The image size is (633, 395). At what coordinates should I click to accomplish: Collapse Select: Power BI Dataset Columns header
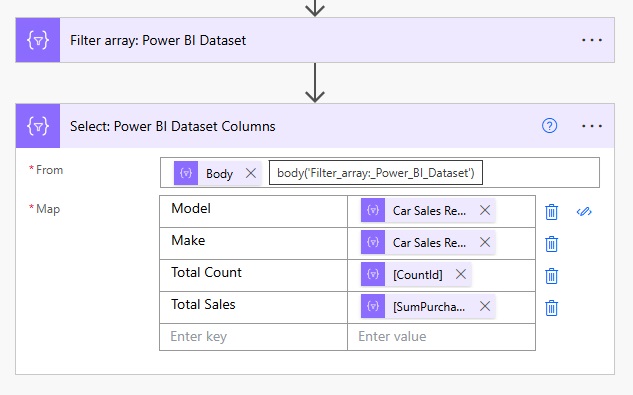click(315, 126)
